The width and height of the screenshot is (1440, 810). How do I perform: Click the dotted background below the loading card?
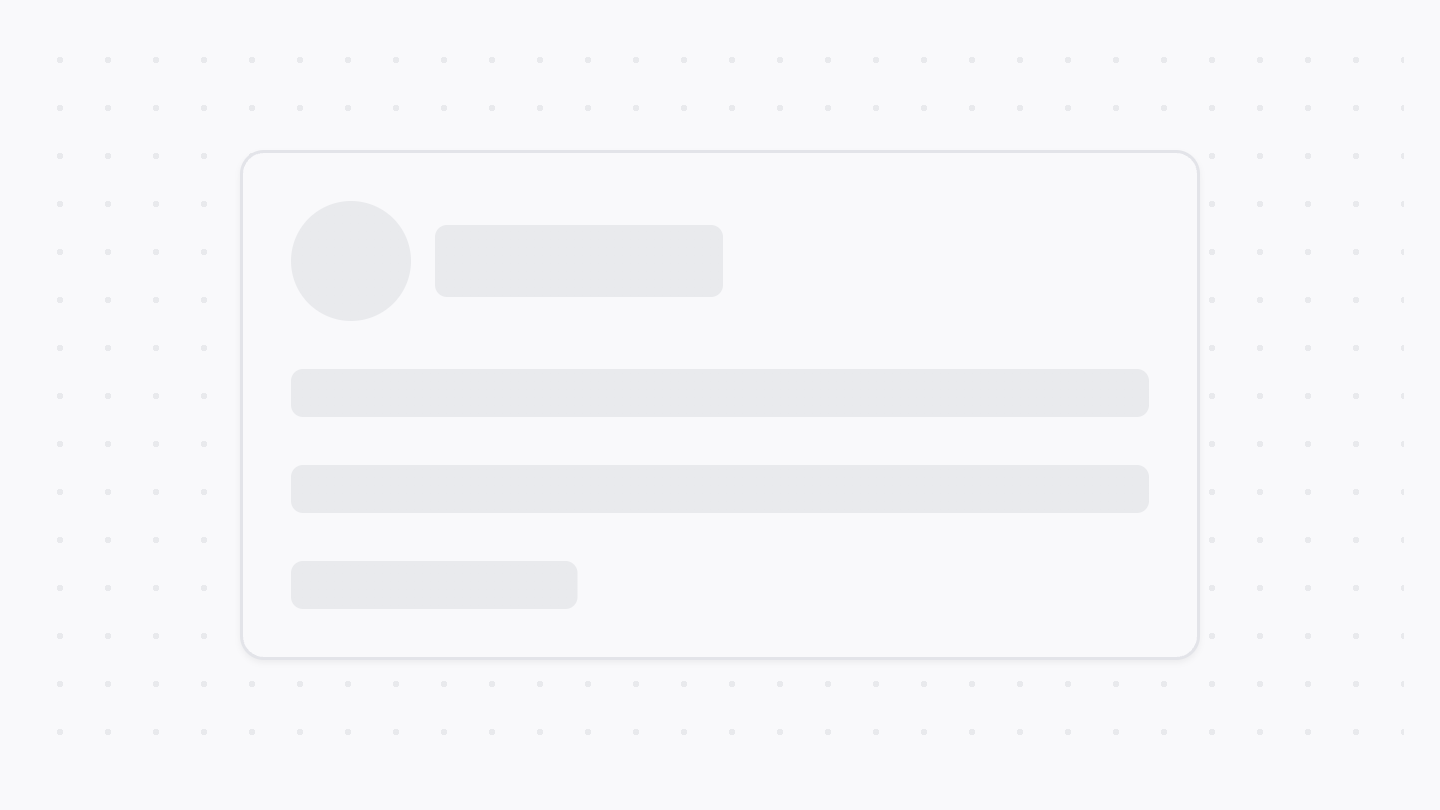coord(720,708)
